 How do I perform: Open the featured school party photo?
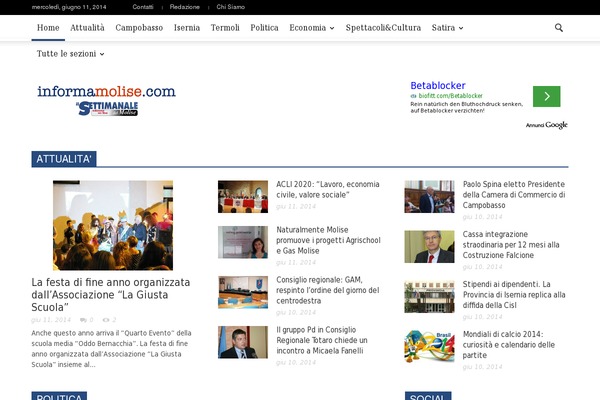point(113,226)
